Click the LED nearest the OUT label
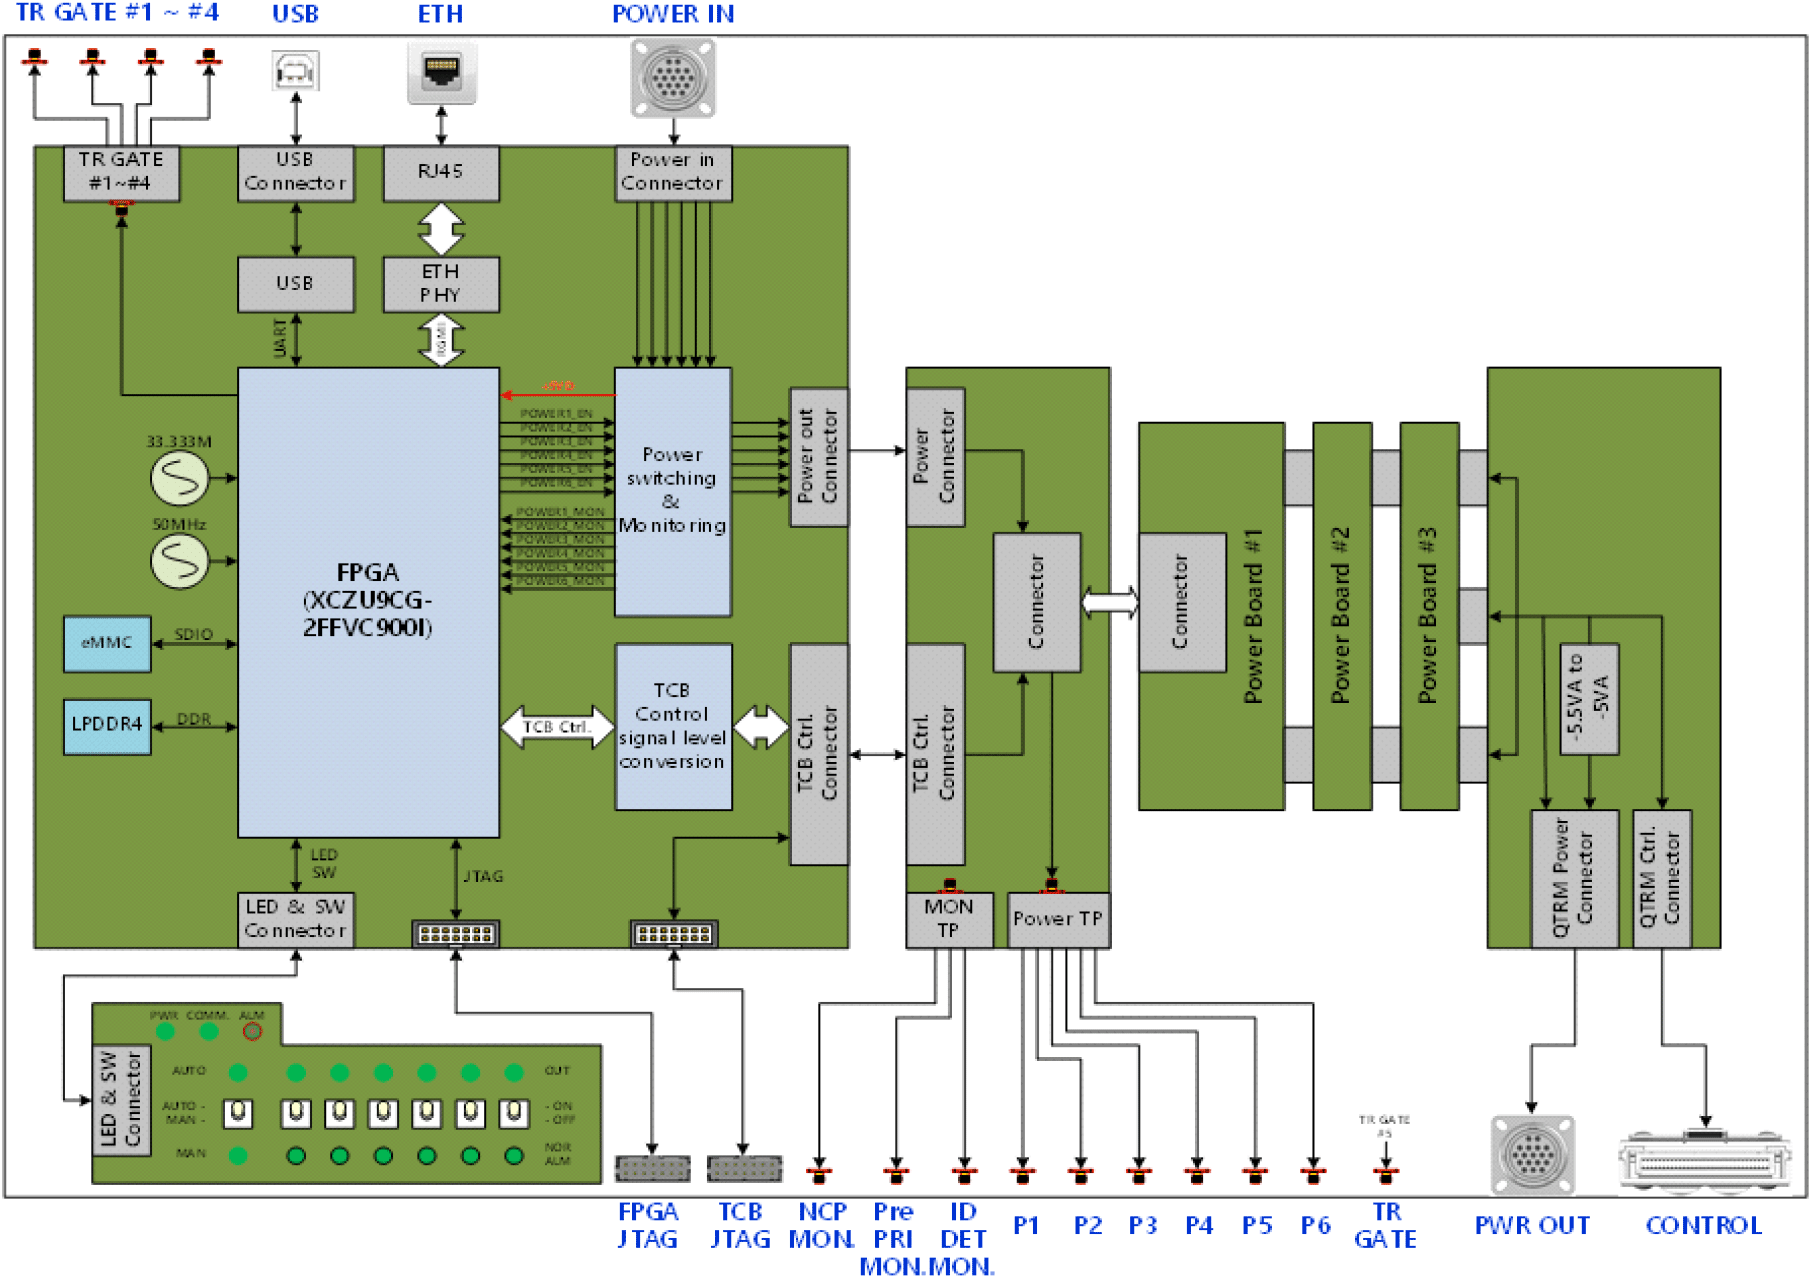Screen dimensions: 1811x1278 514,1072
